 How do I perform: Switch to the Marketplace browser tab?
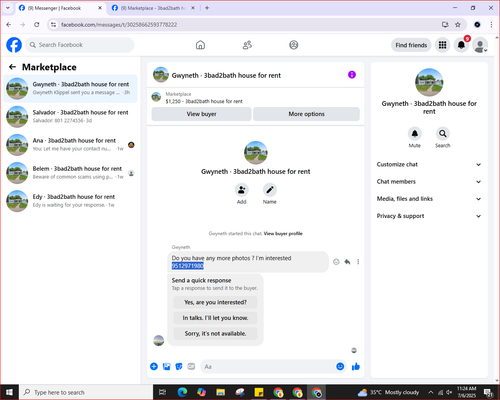tap(153, 8)
